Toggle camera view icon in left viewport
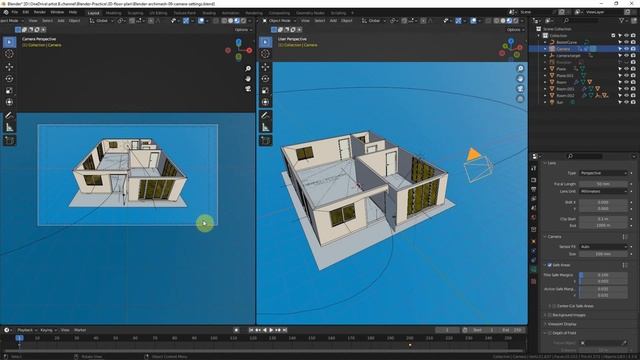This screenshot has width=640, height=360. coord(248,89)
